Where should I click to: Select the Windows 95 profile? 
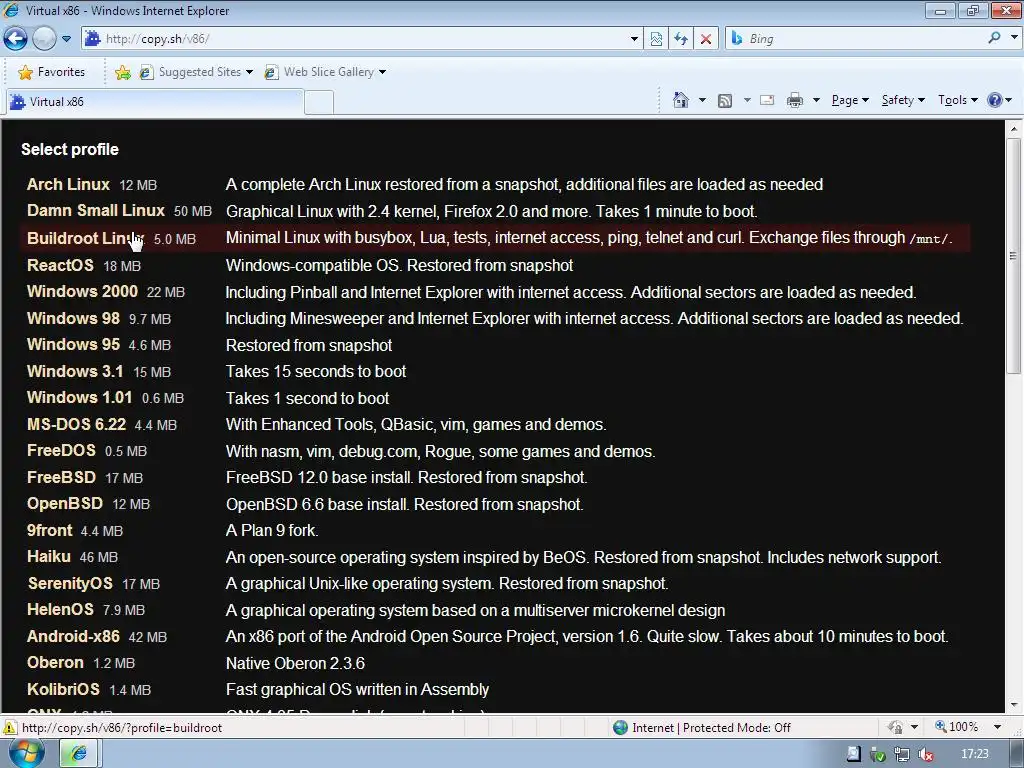[x=73, y=344]
